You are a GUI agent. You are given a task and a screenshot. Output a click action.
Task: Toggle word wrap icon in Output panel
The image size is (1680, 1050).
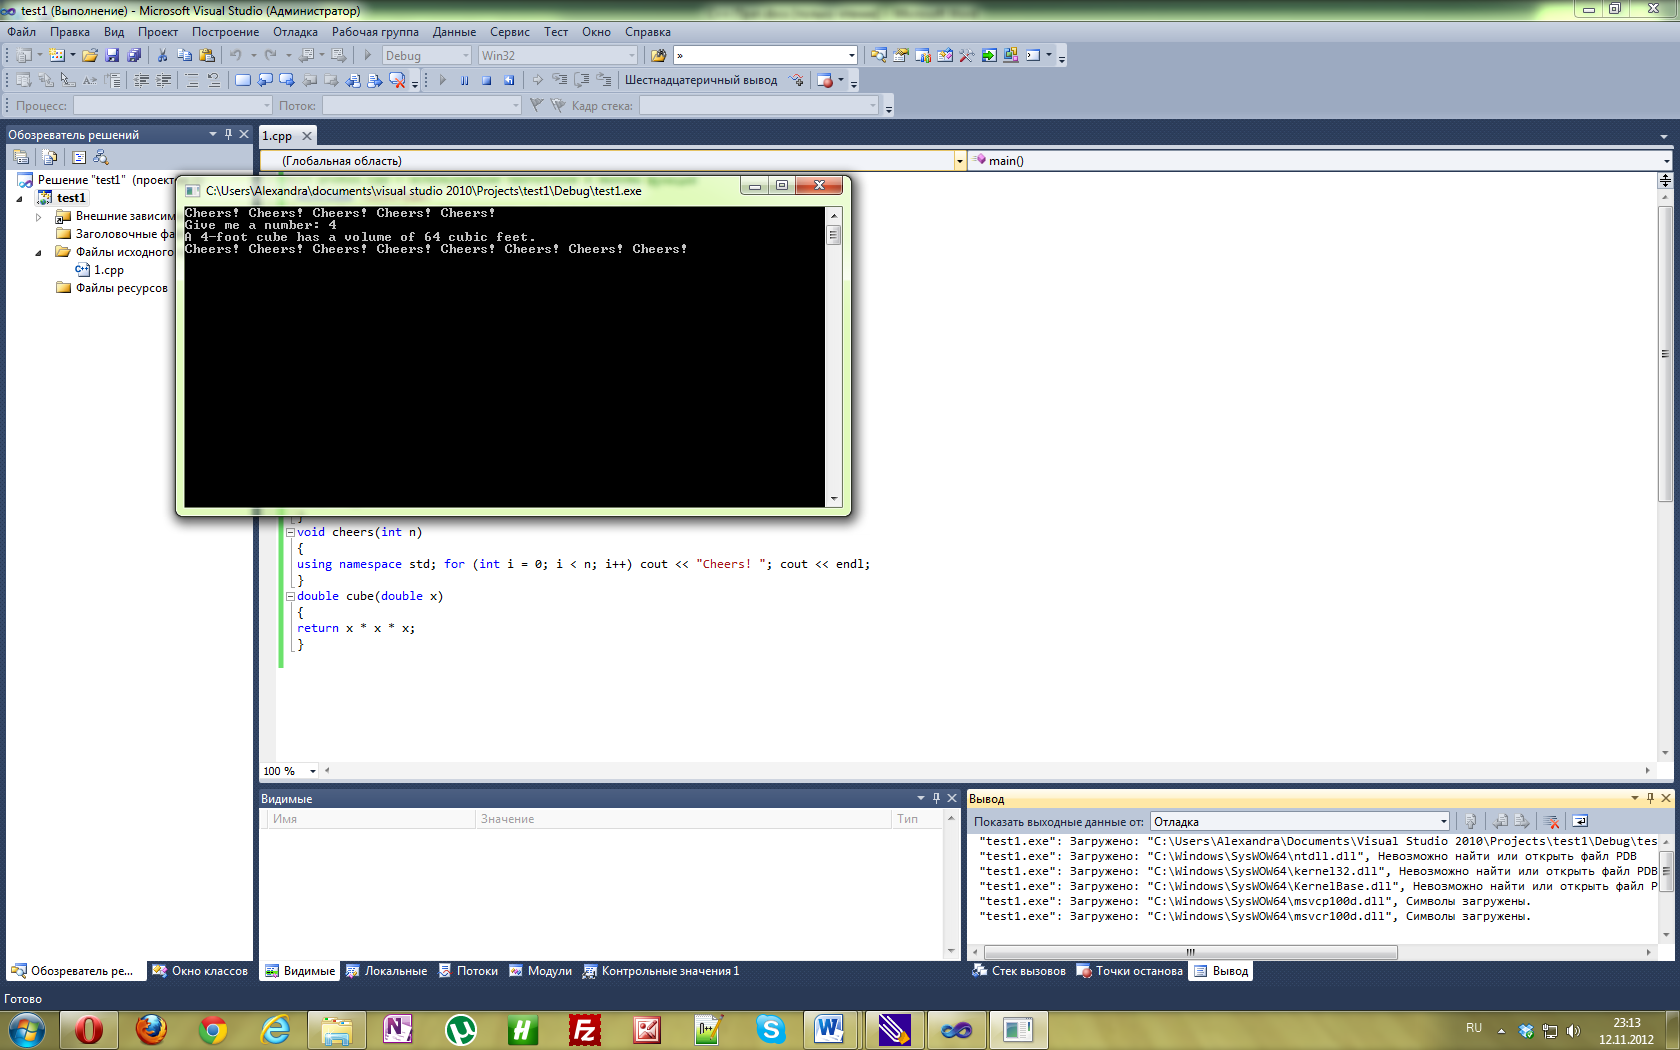click(1580, 821)
